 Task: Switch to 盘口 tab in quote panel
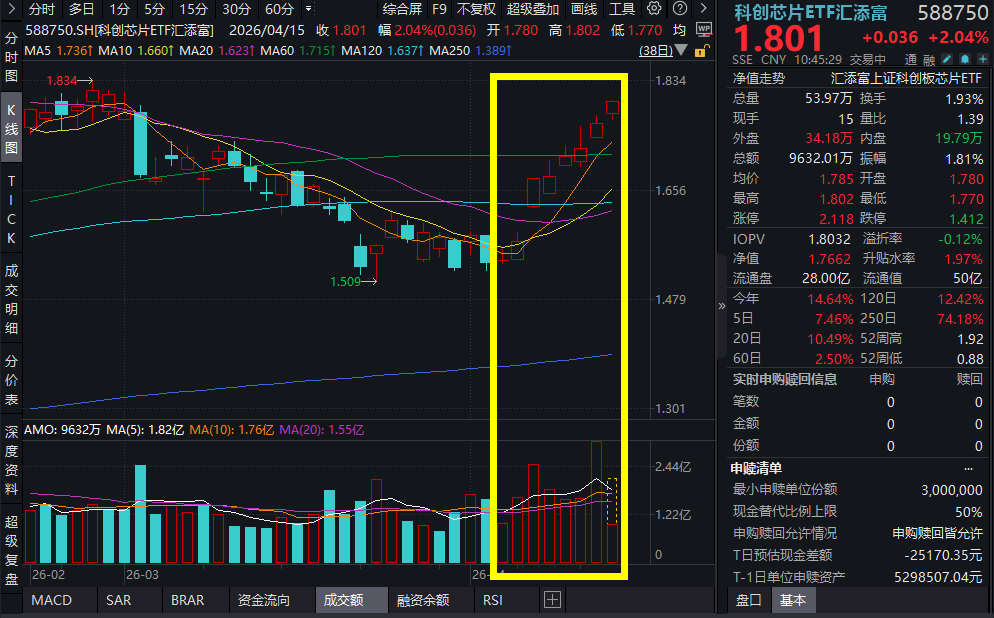coord(748,600)
